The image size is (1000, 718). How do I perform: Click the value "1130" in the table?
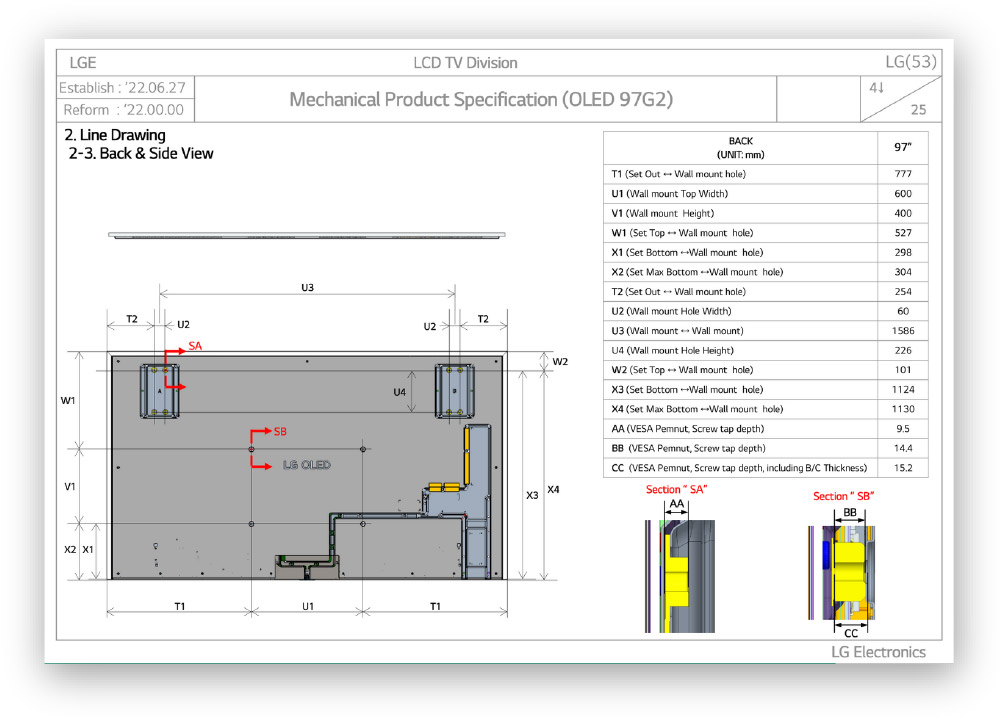pos(902,409)
